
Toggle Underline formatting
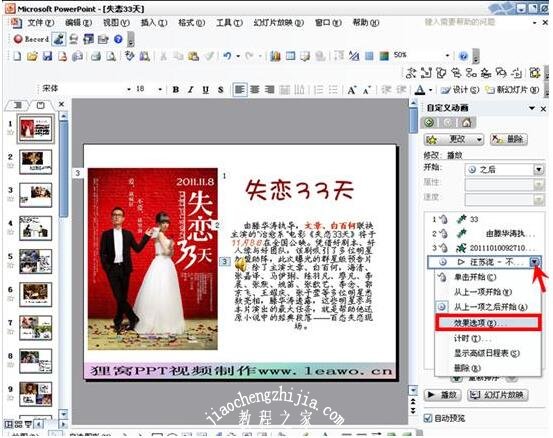pos(206,90)
